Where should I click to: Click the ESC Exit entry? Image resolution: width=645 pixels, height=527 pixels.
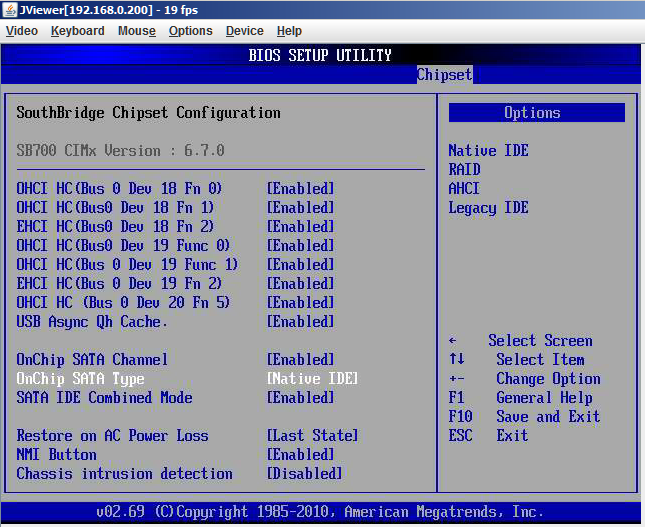point(488,436)
